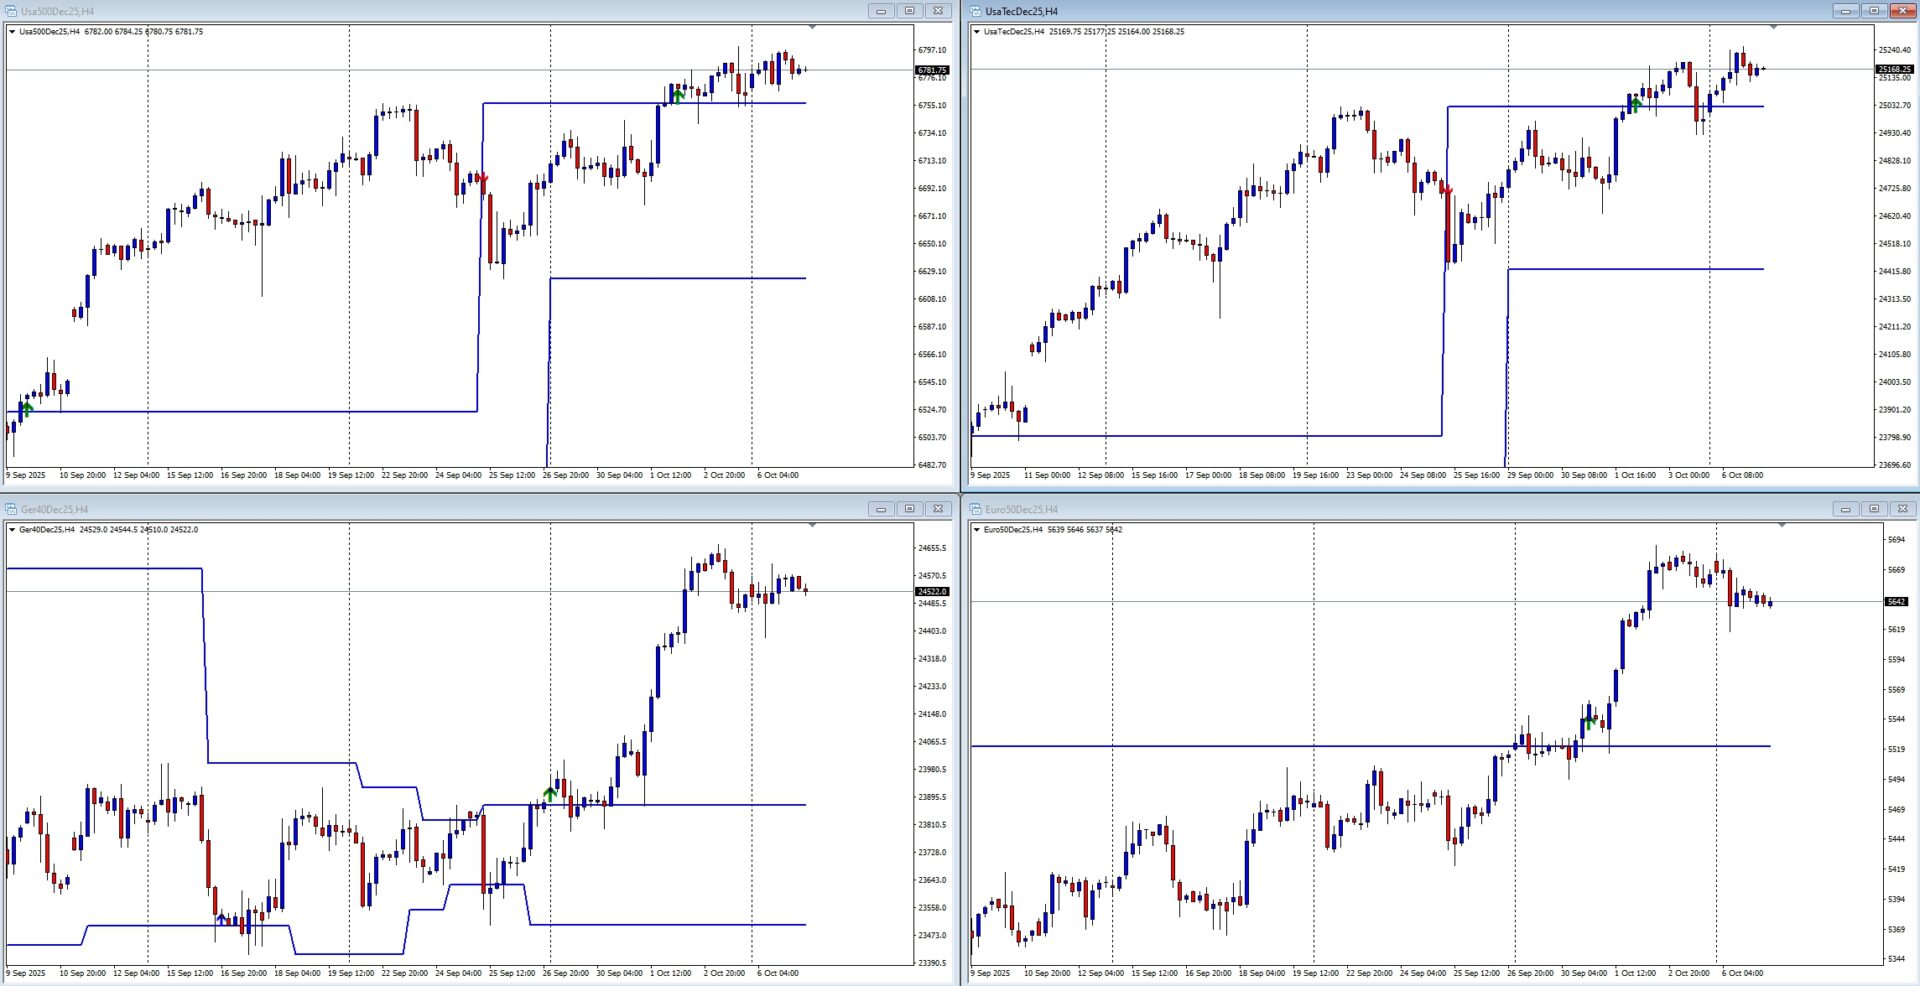Click the 25168.25 current price label
The height and width of the screenshot is (986, 1920).
(x=1894, y=69)
